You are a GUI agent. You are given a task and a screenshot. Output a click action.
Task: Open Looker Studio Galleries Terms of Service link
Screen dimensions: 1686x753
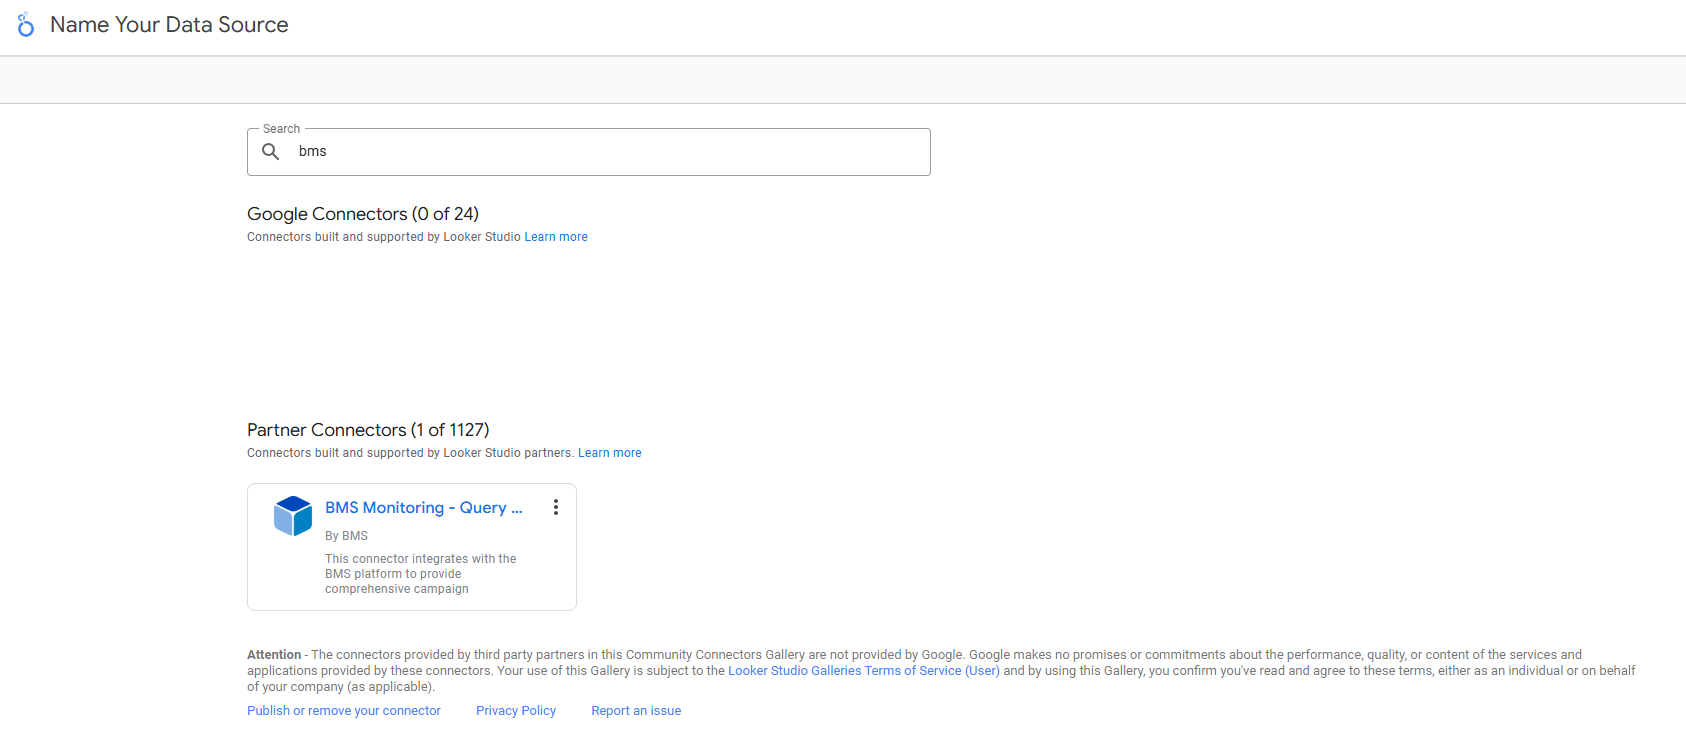point(863,671)
